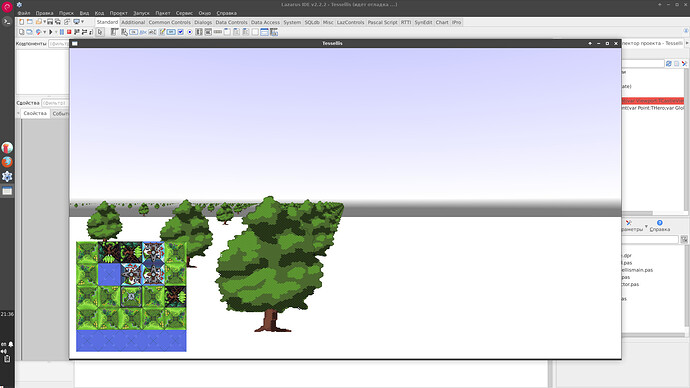Toggle the refresh icon beside the inspector filter
The width and height of the screenshot is (690, 388).
click(668, 64)
